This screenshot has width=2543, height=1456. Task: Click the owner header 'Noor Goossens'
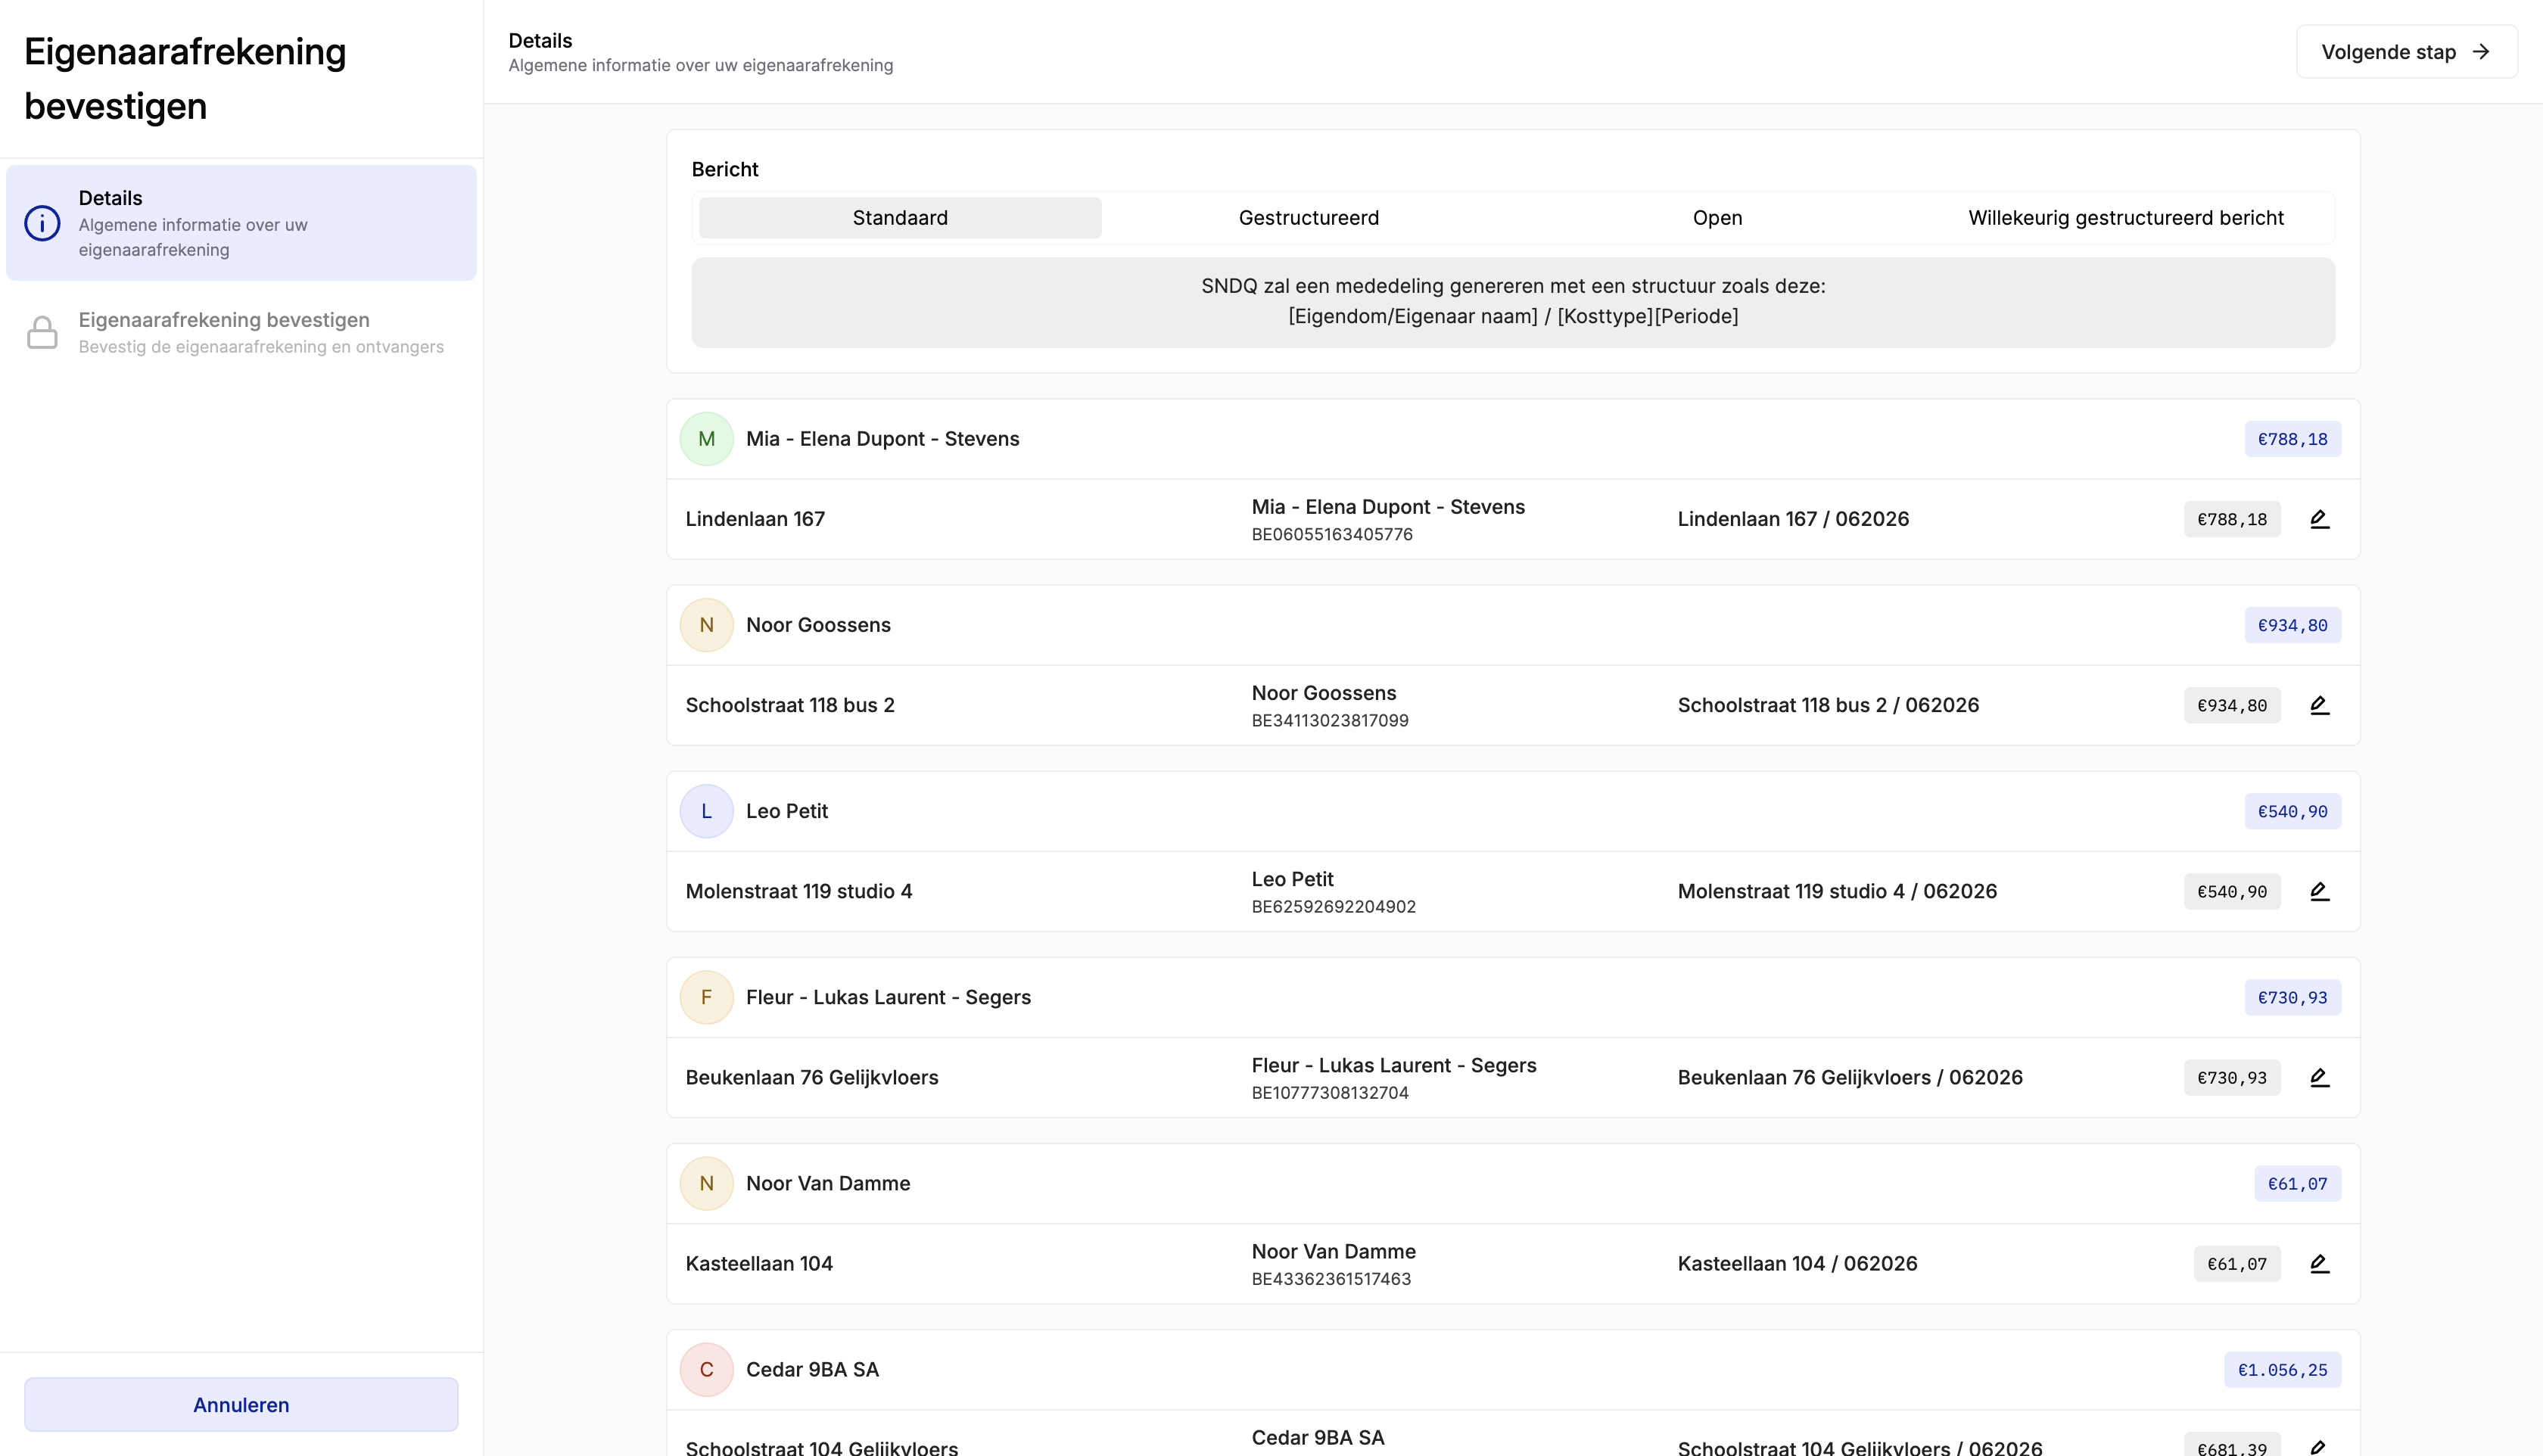pyautogui.click(x=818, y=625)
